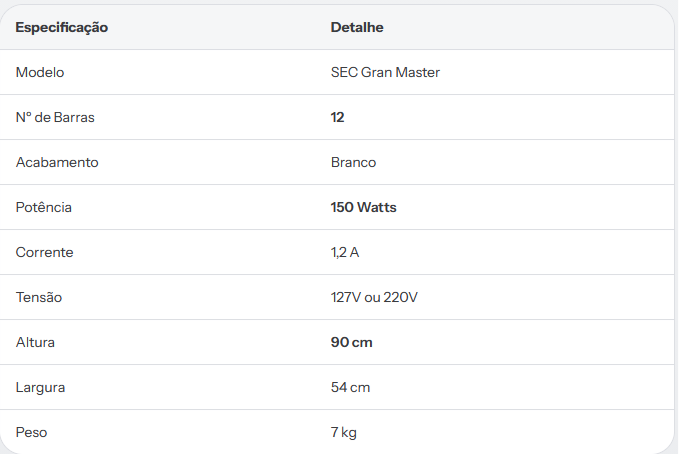Click the 7 kg weight value
The image size is (679, 454).
click(343, 433)
